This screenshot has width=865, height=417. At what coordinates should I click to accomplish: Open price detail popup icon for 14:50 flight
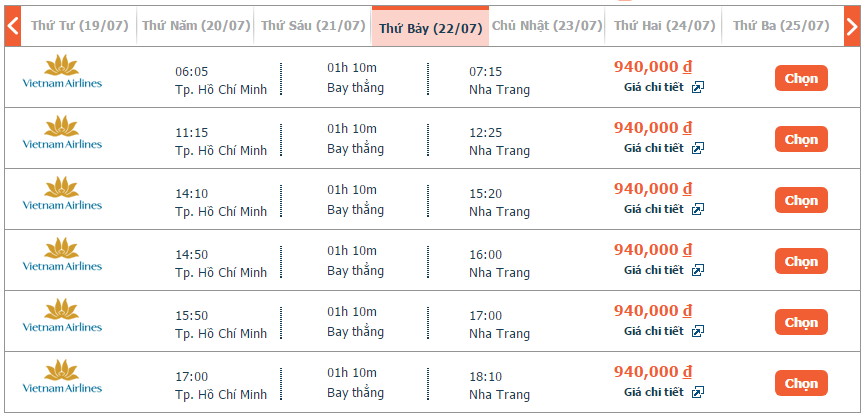698,270
